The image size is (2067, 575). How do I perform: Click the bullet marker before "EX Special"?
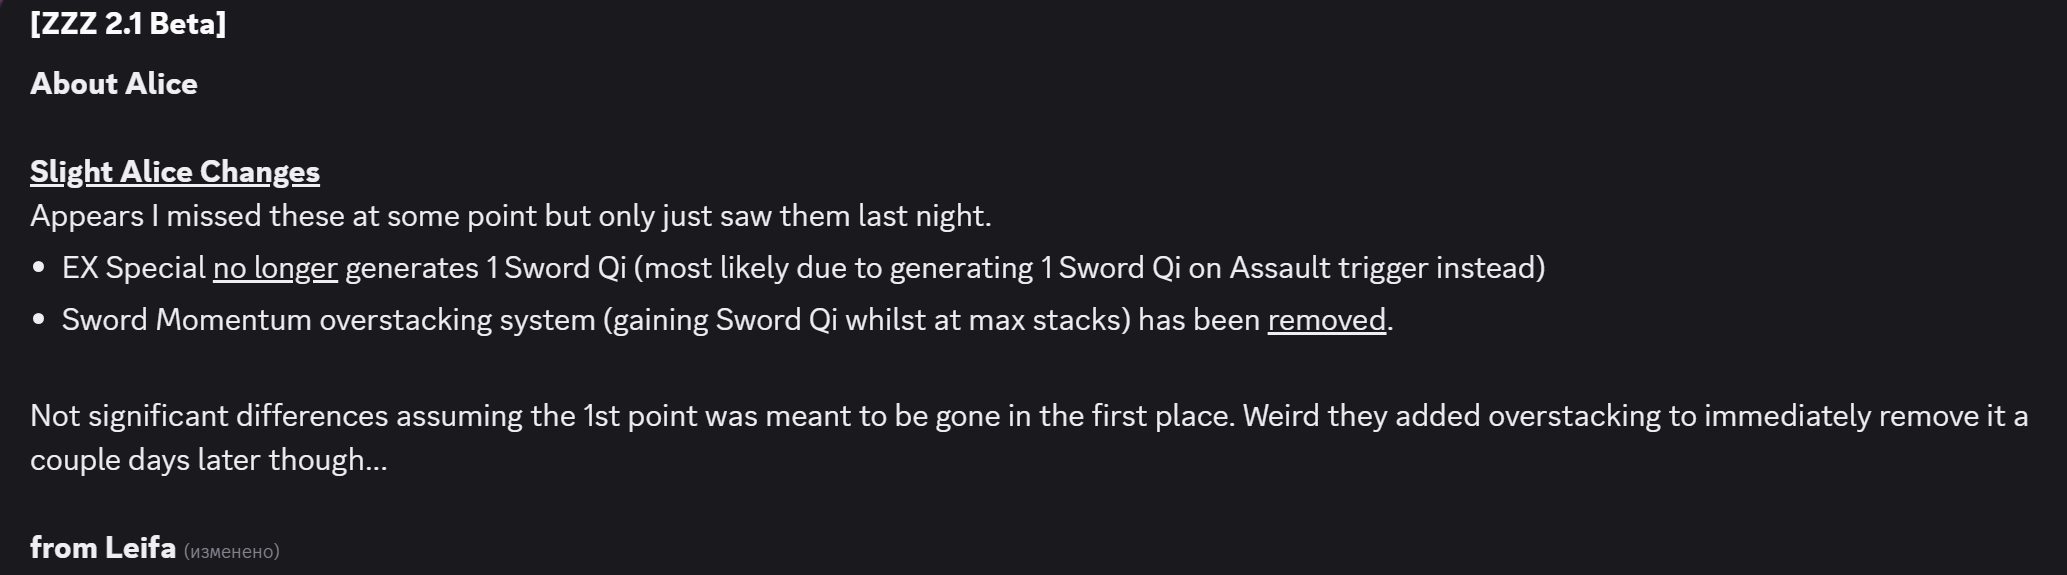pyautogui.click(x=39, y=268)
